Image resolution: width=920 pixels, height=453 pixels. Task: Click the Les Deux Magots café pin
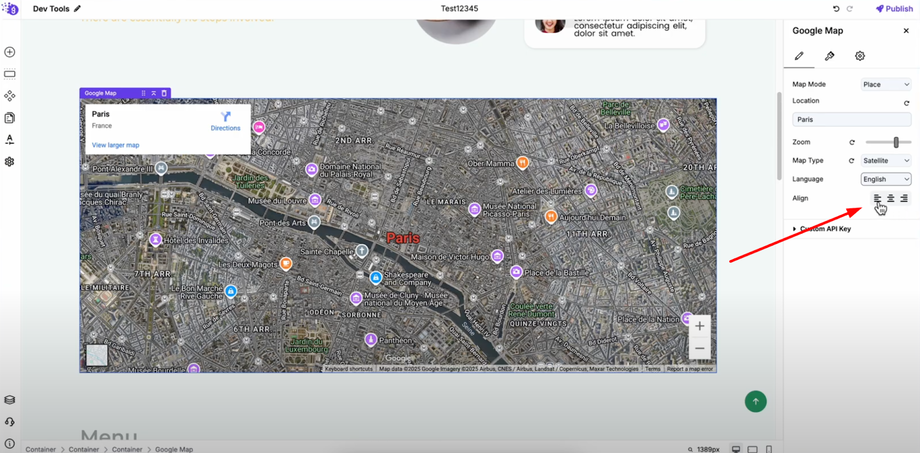click(286, 263)
